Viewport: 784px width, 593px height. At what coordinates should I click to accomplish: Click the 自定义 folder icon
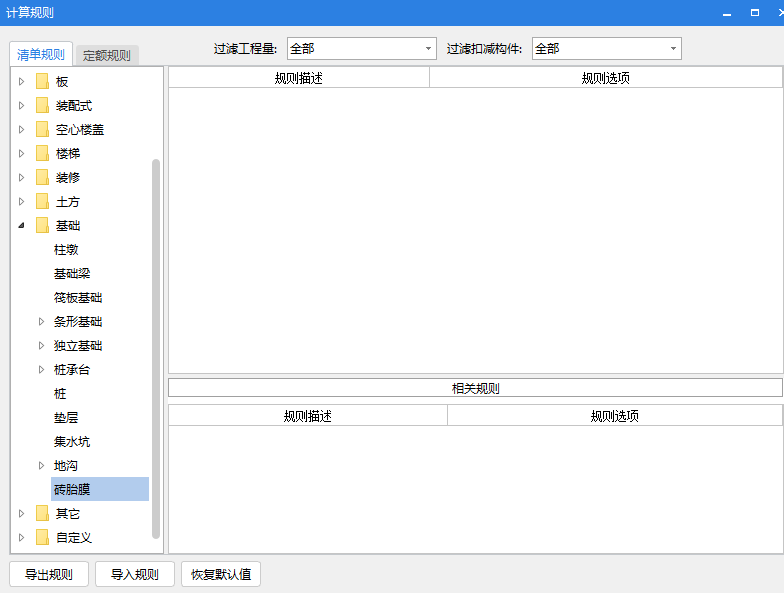click(x=42, y=538)
